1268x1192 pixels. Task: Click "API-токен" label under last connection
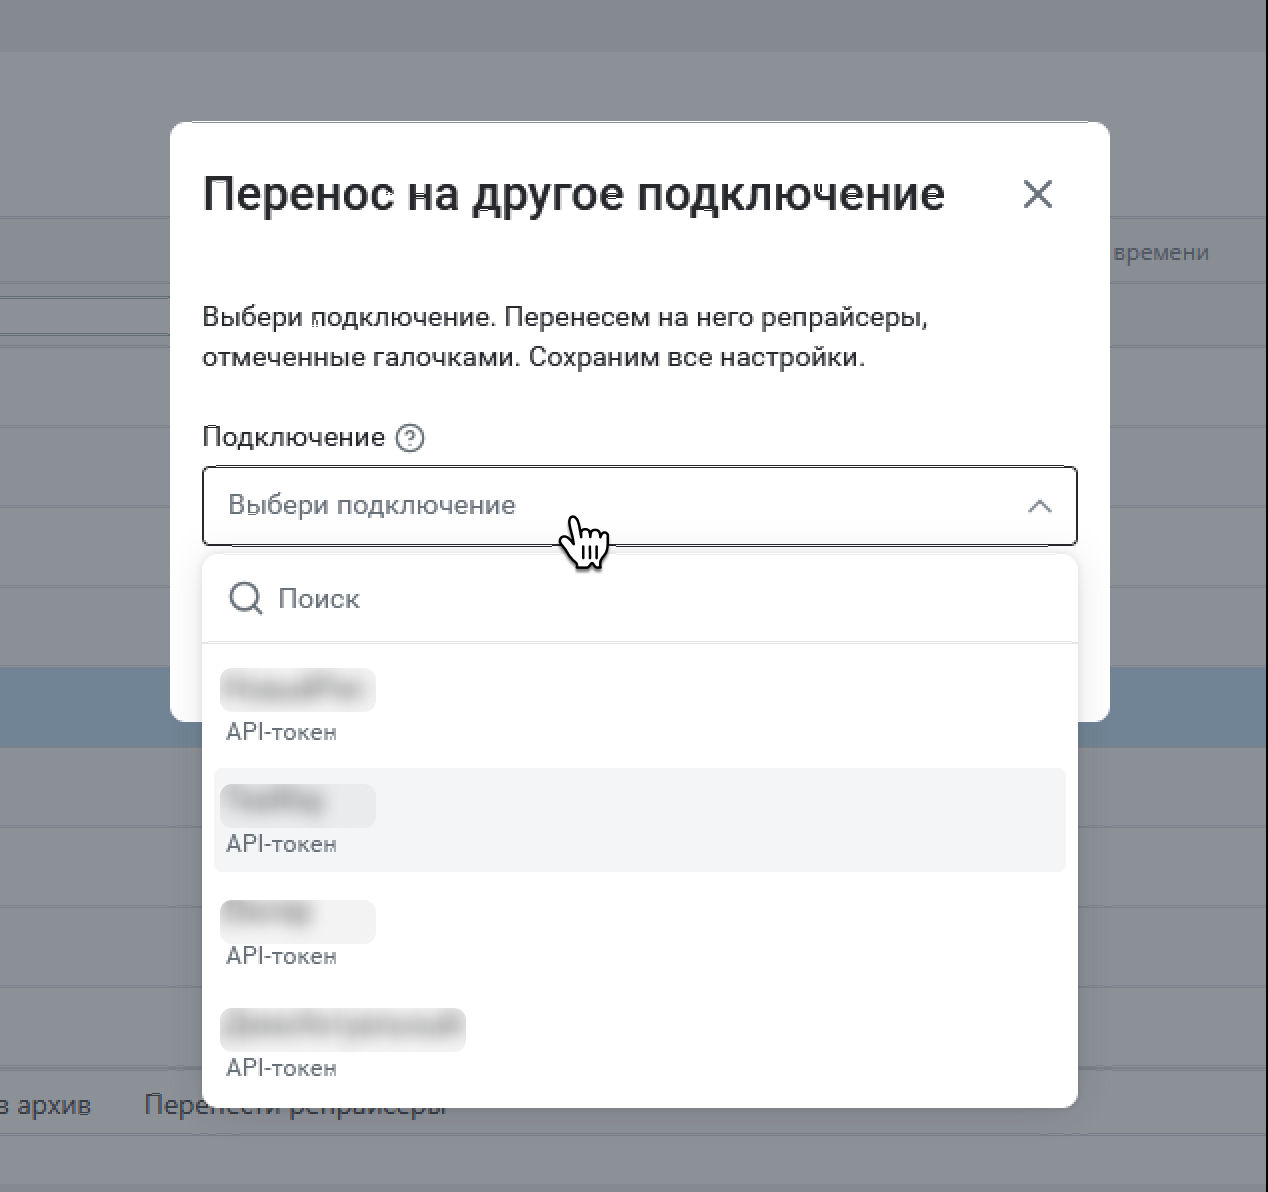[x=281, y=1068]
